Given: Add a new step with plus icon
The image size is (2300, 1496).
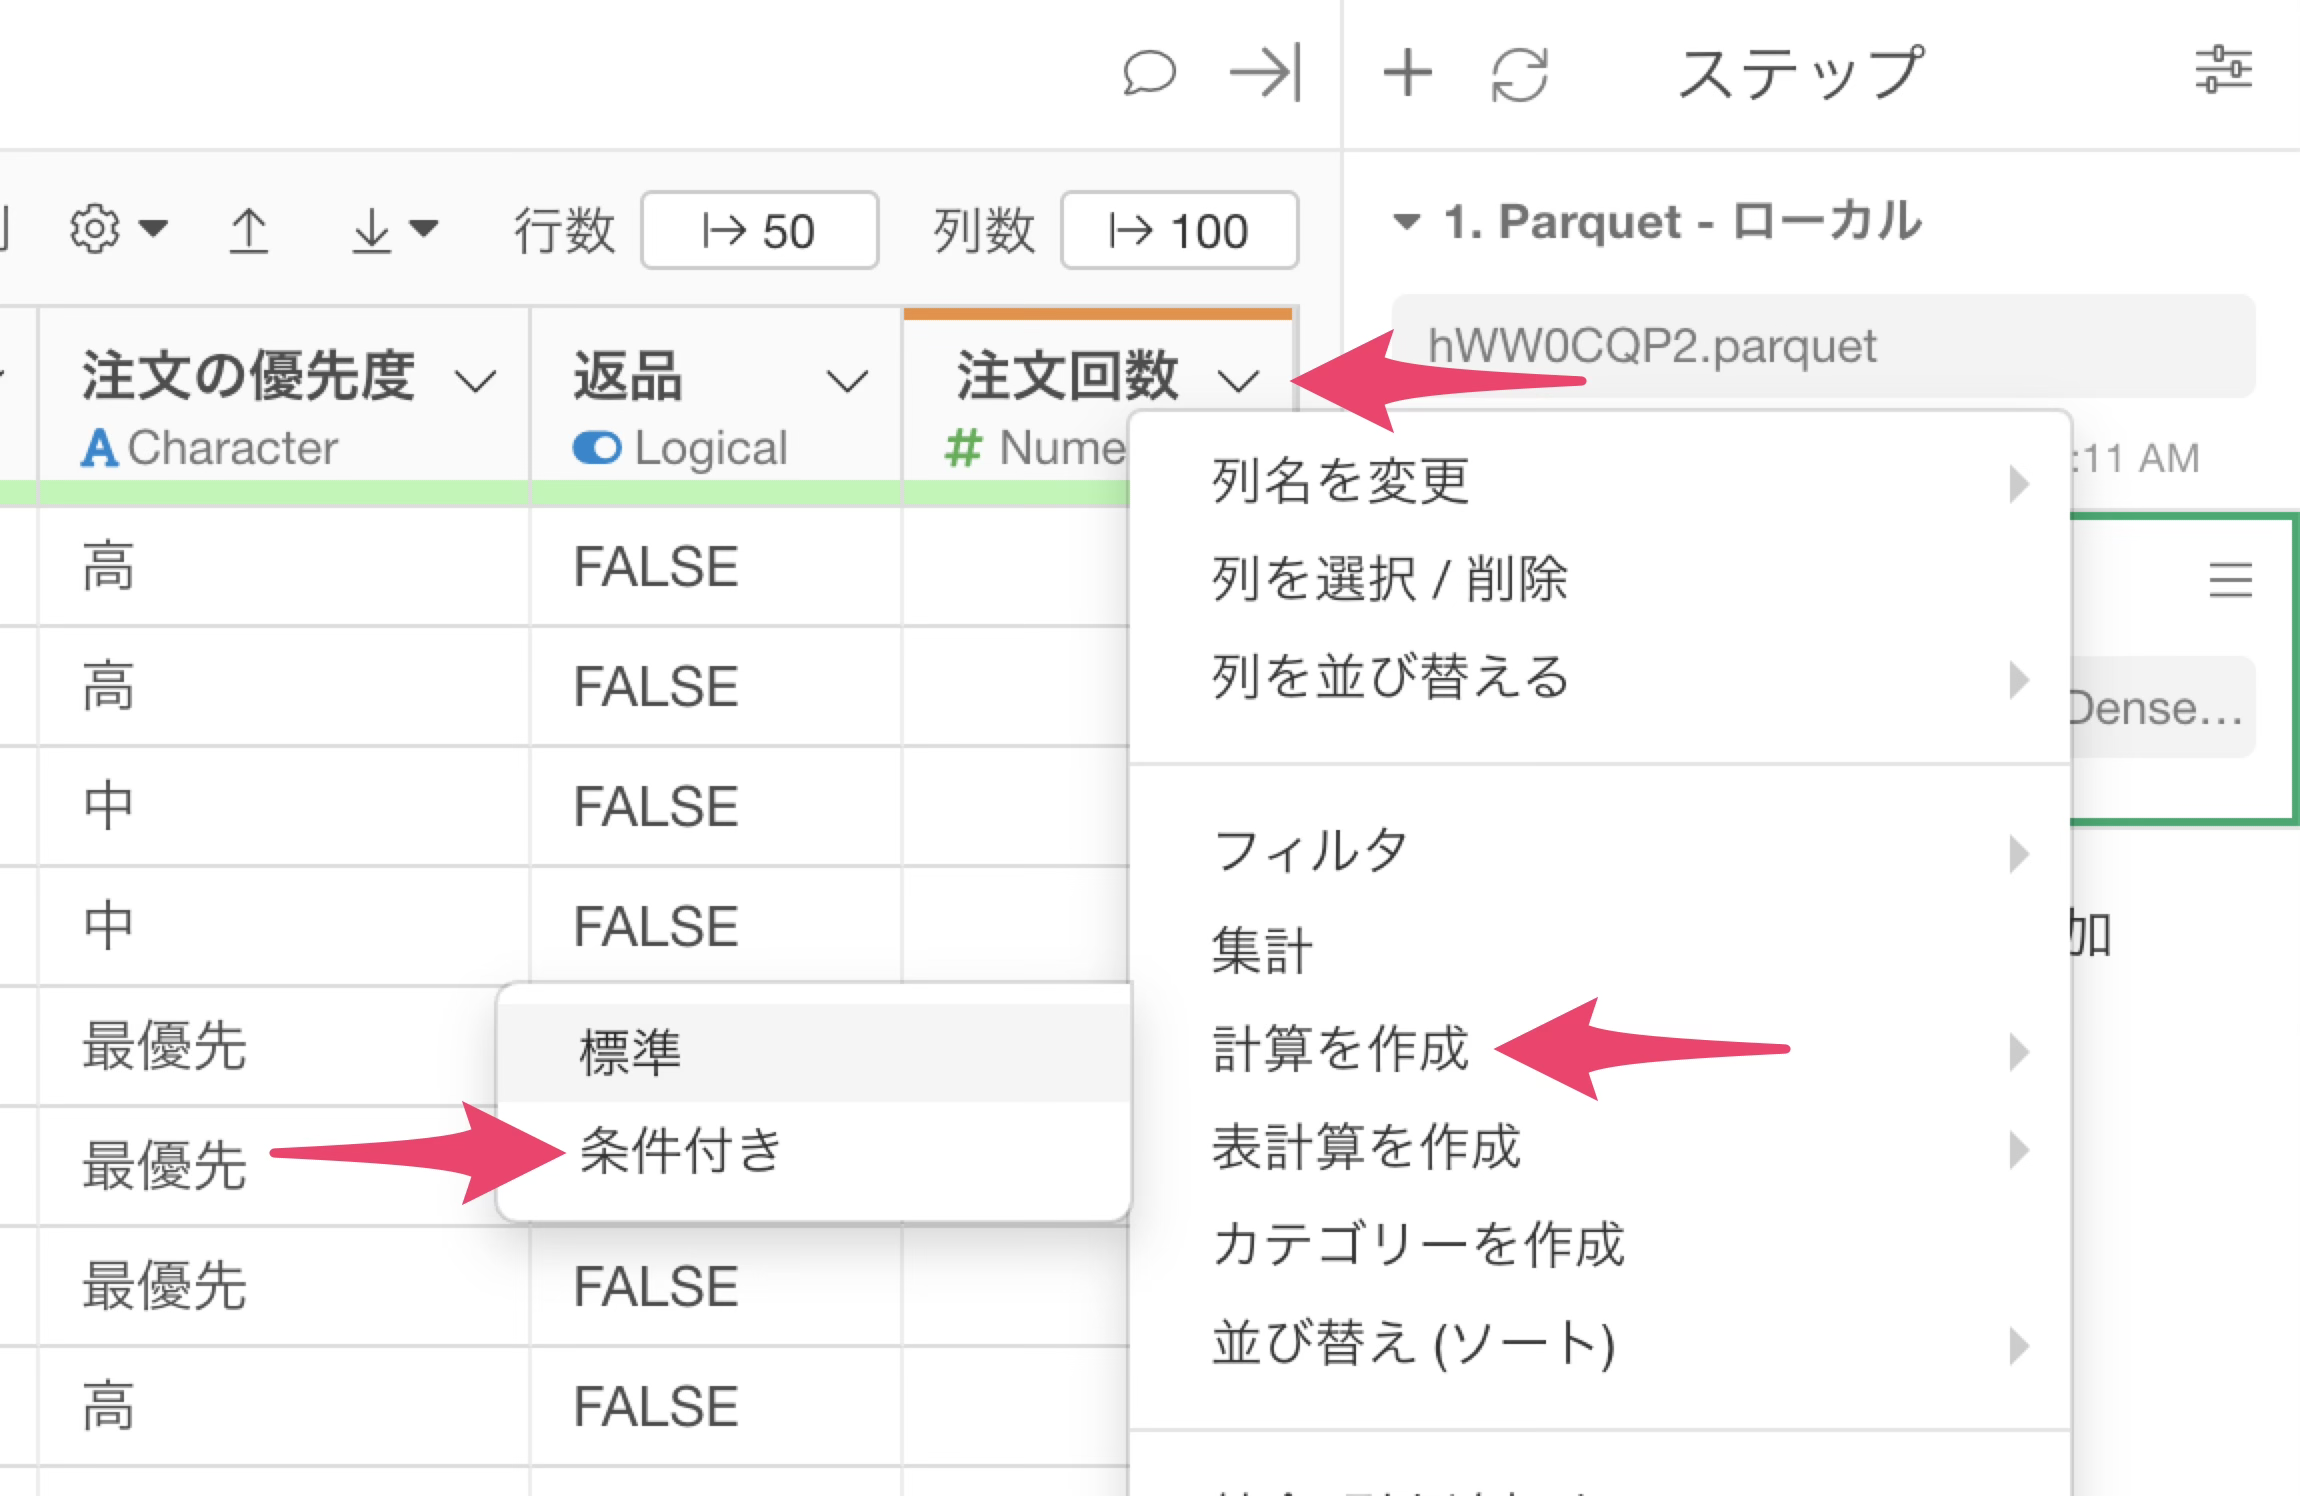Looking at the screenshot, I should 1407,73.
